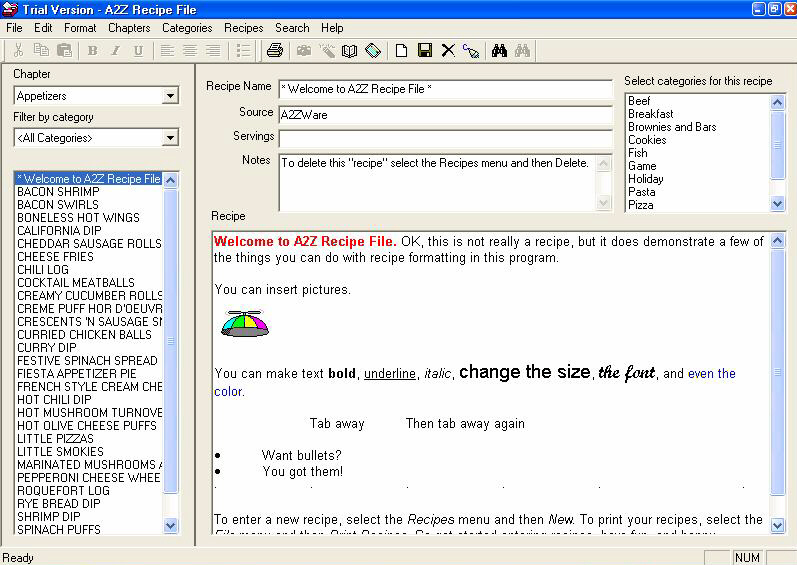Delete recipe with the X icon
Screen dimensions: 797x565
click(x=448, y=50)
